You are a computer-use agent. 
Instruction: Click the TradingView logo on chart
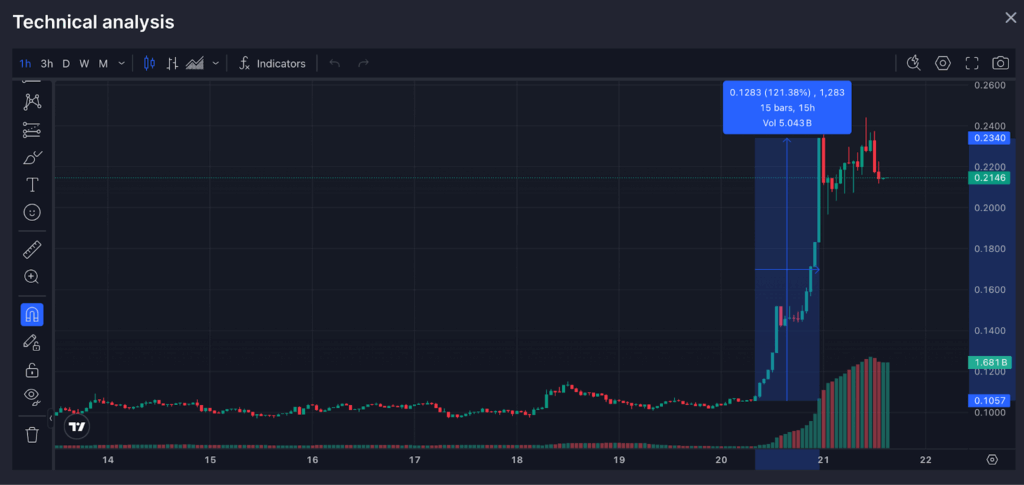click(76, 426)
